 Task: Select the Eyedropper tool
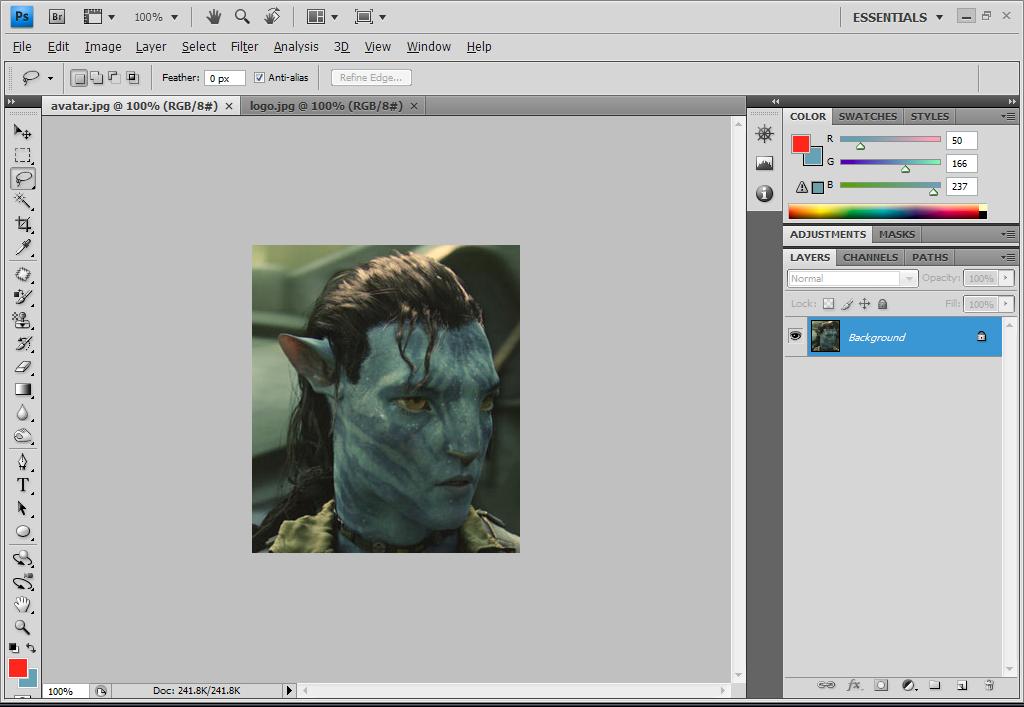pyautogui.click(x=23, y=247)
